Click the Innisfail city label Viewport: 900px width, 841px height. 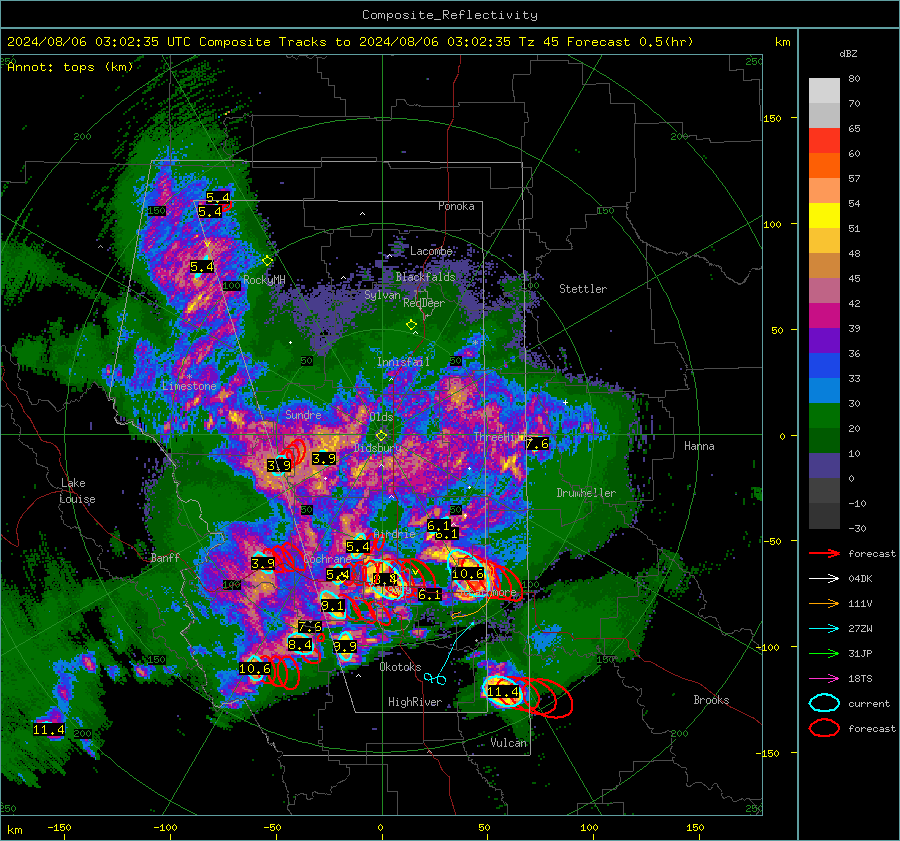[404, 362]
